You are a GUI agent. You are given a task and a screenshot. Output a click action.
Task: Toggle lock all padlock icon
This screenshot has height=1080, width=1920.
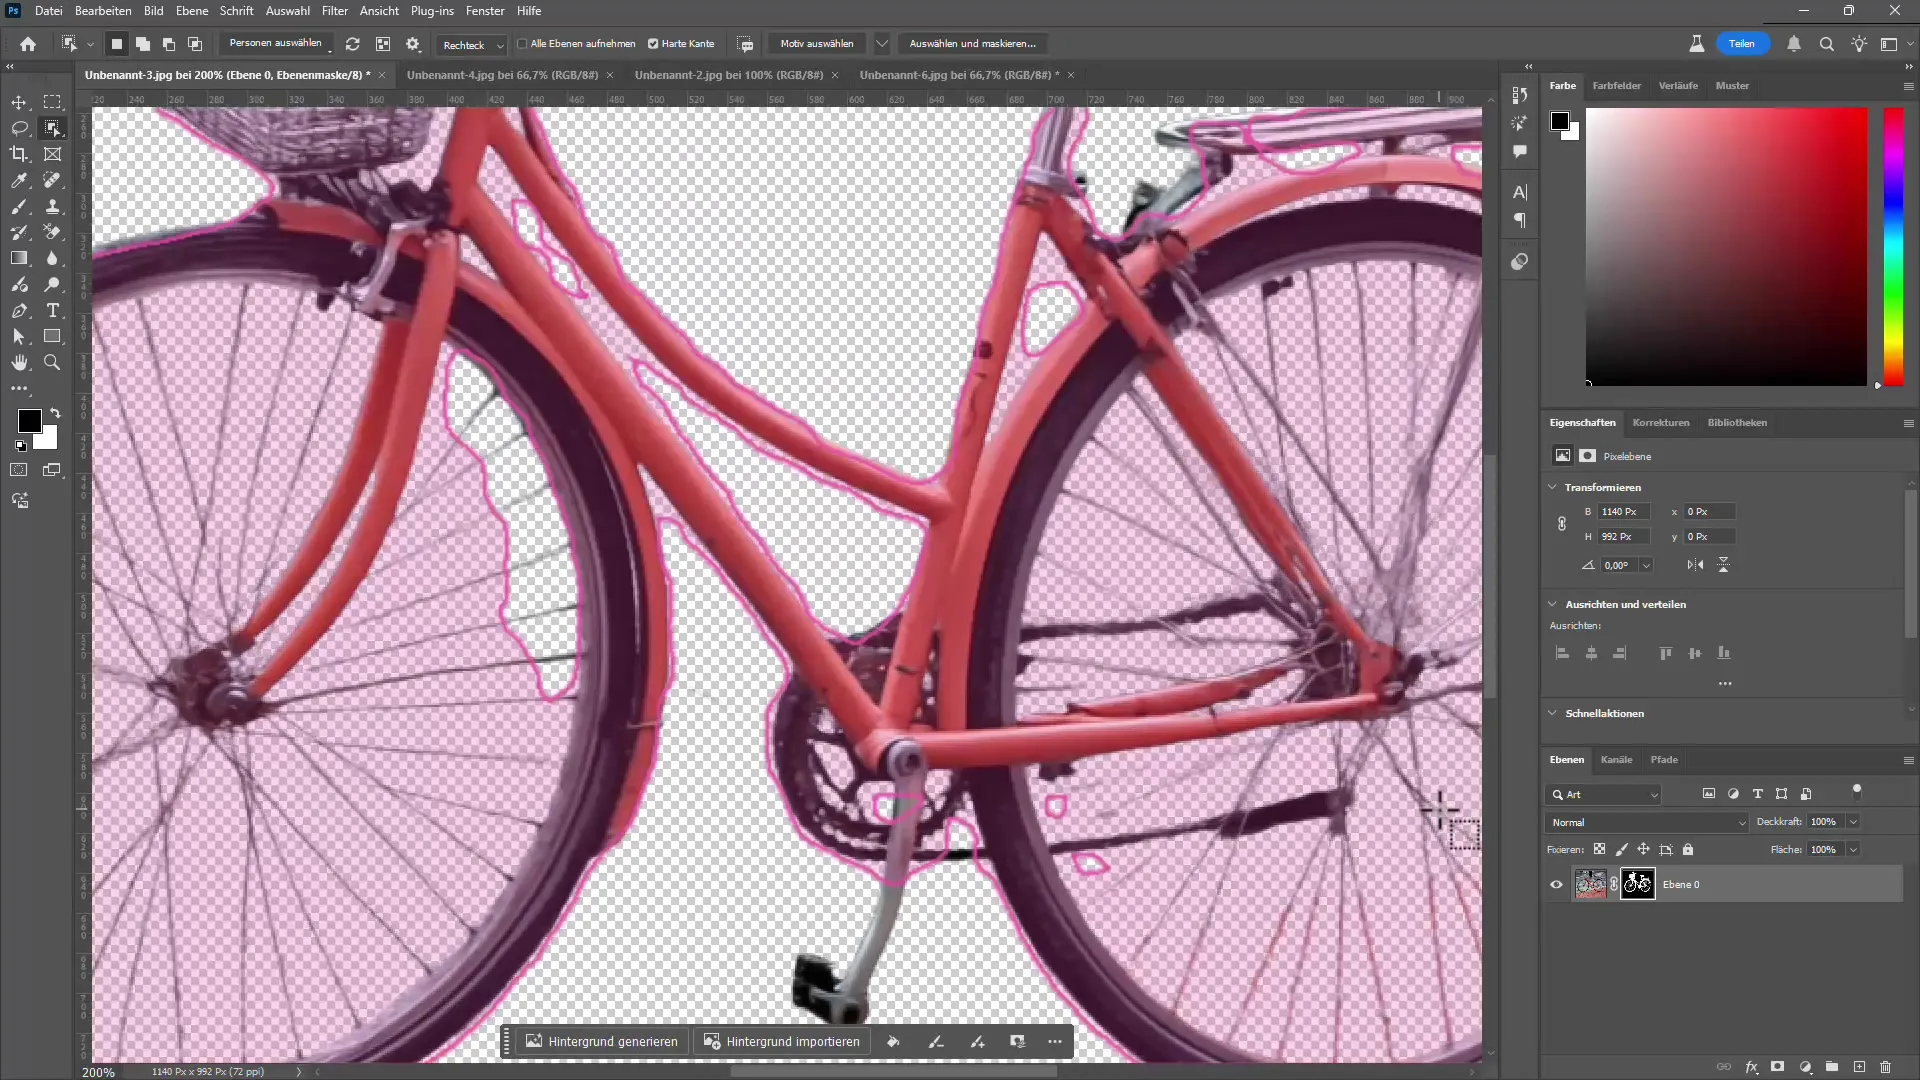pos(1688,849)
